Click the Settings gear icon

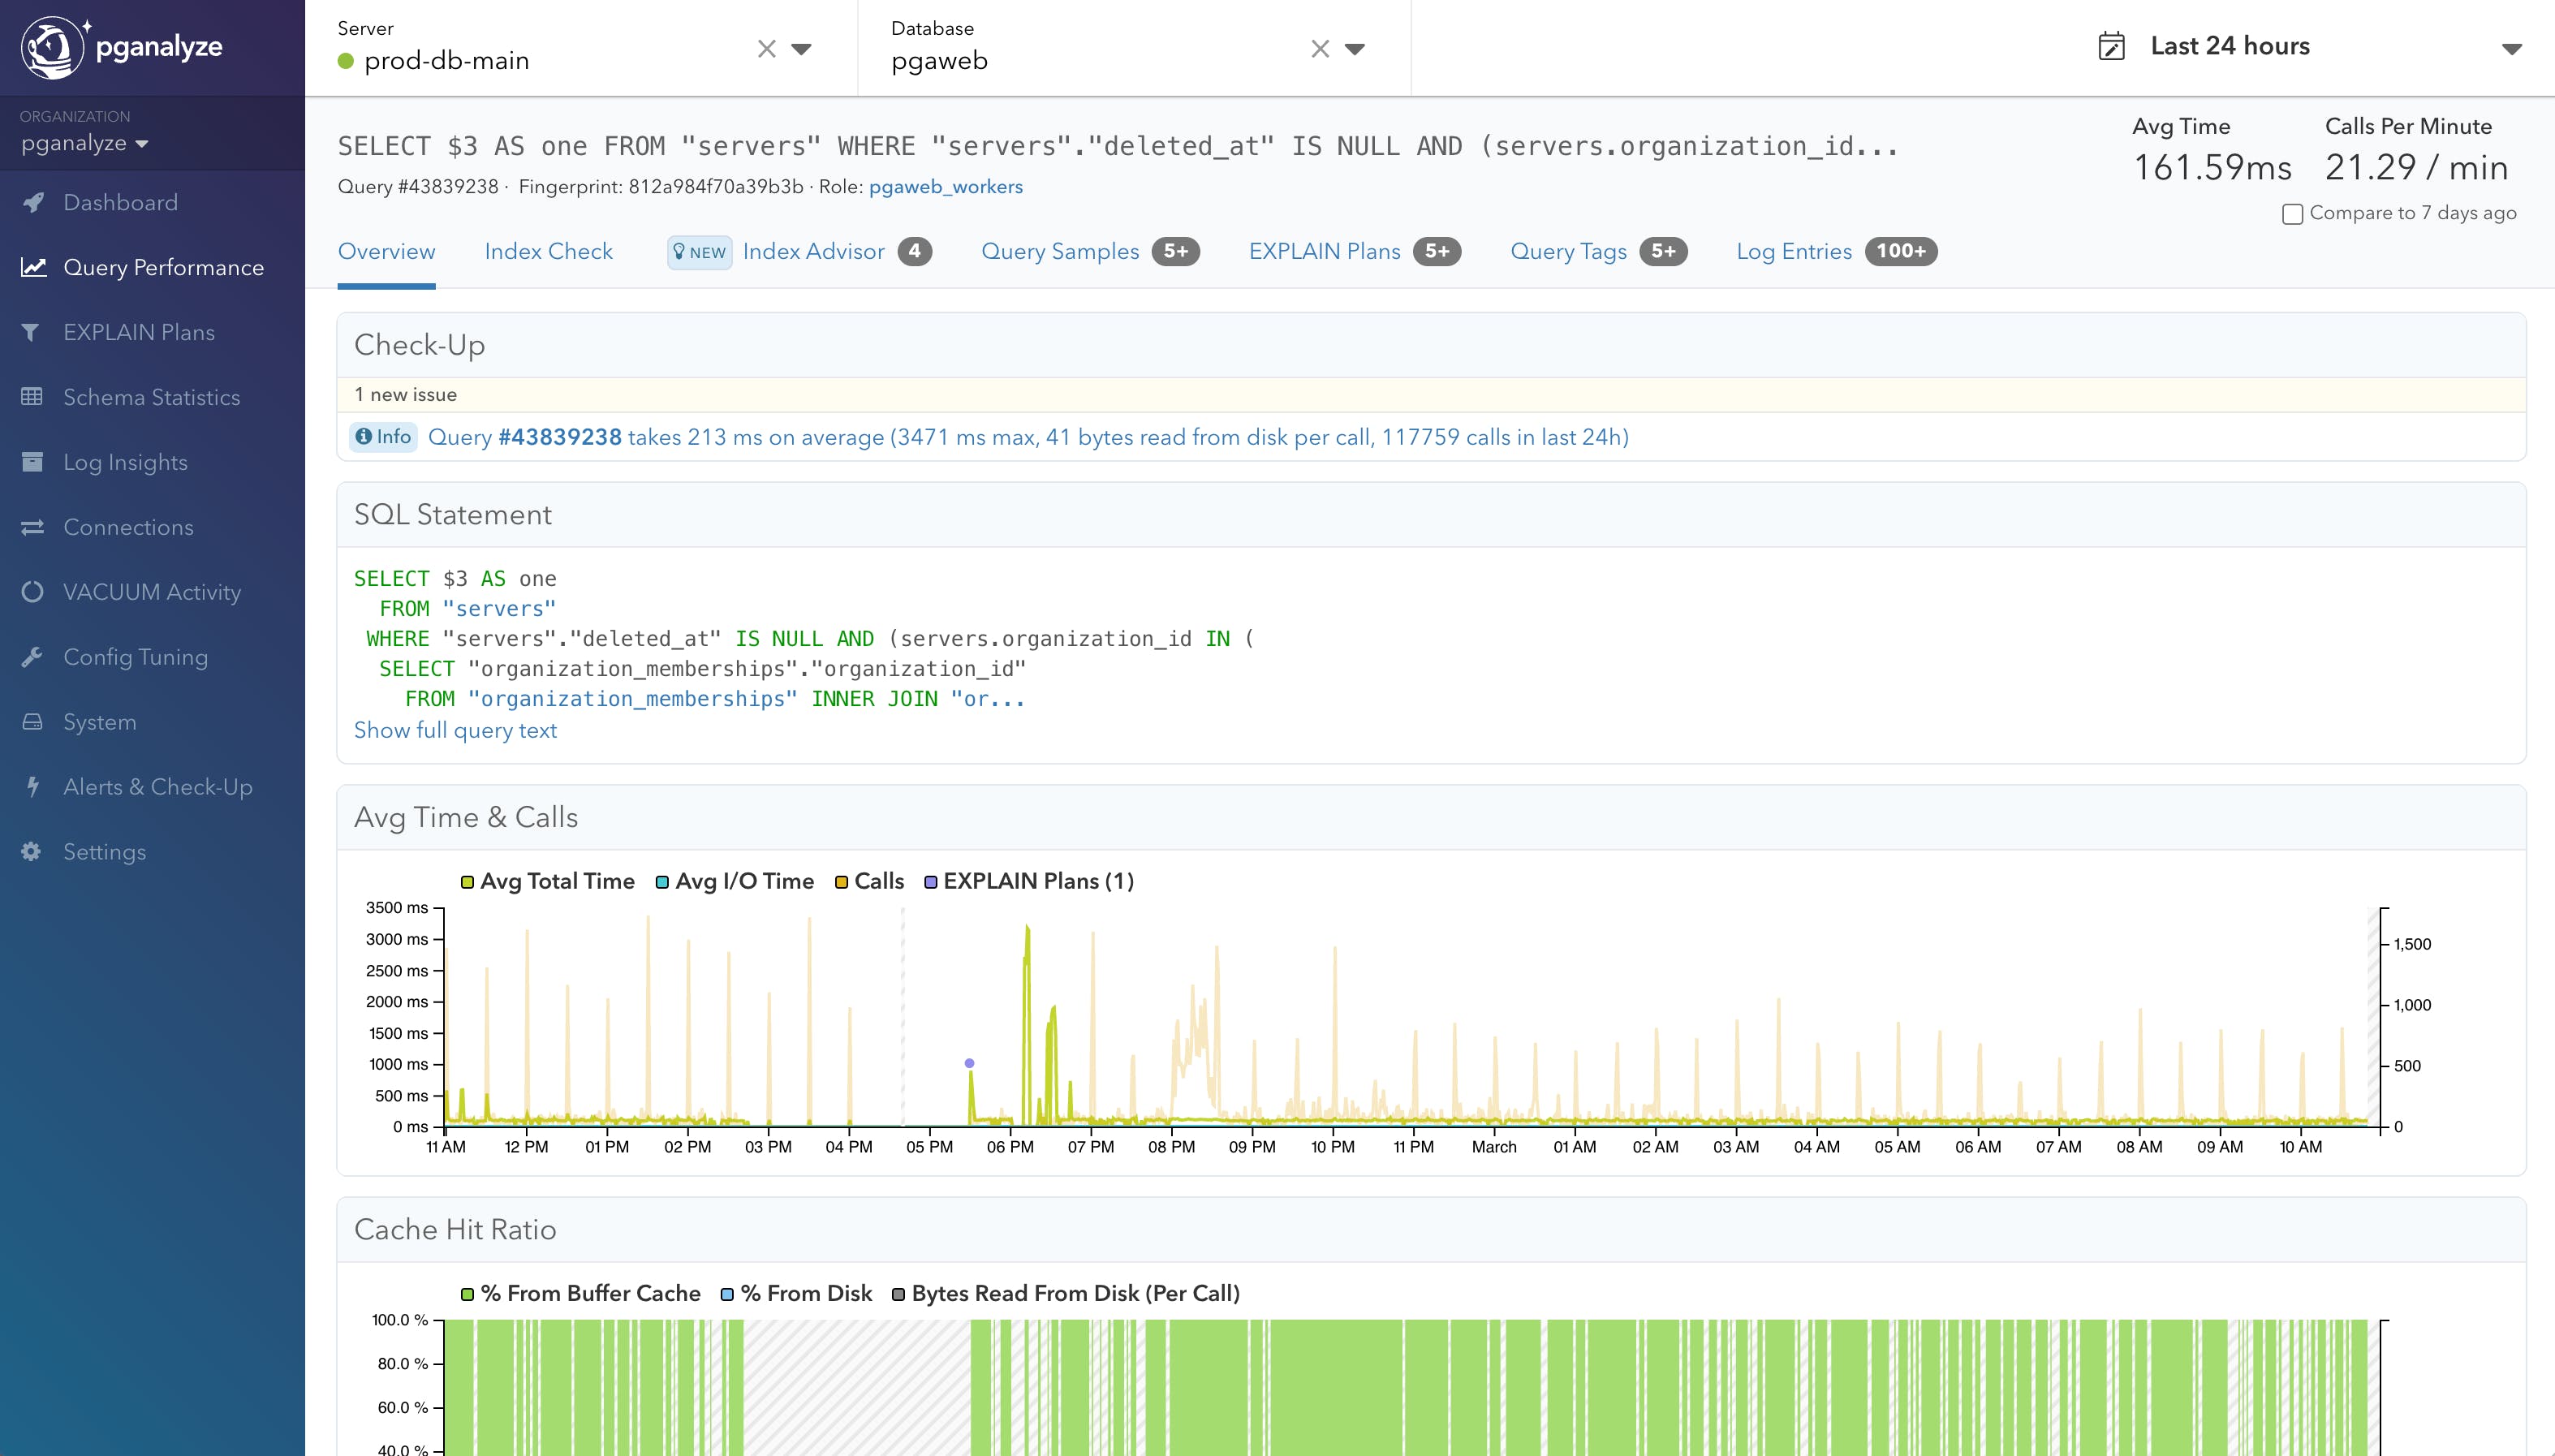tap(32, 852)
